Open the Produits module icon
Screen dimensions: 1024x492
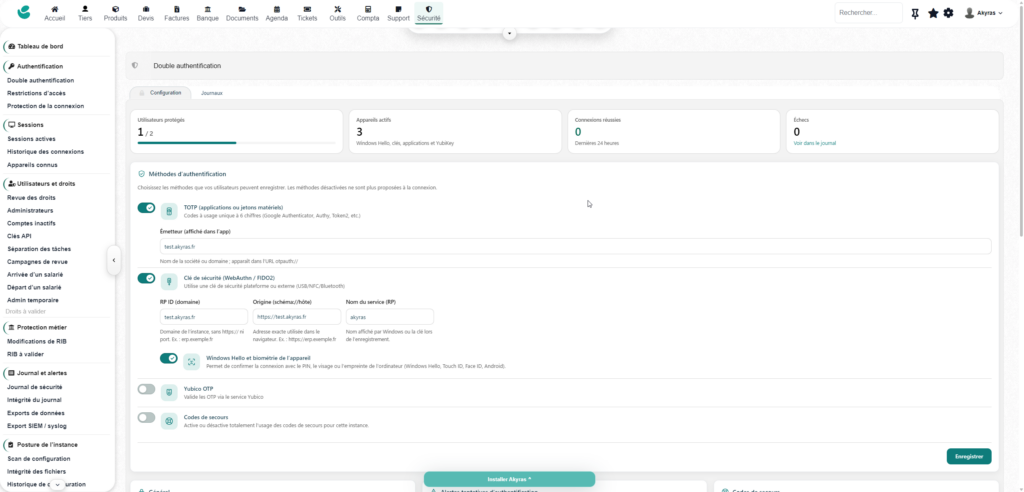point(116,10)
